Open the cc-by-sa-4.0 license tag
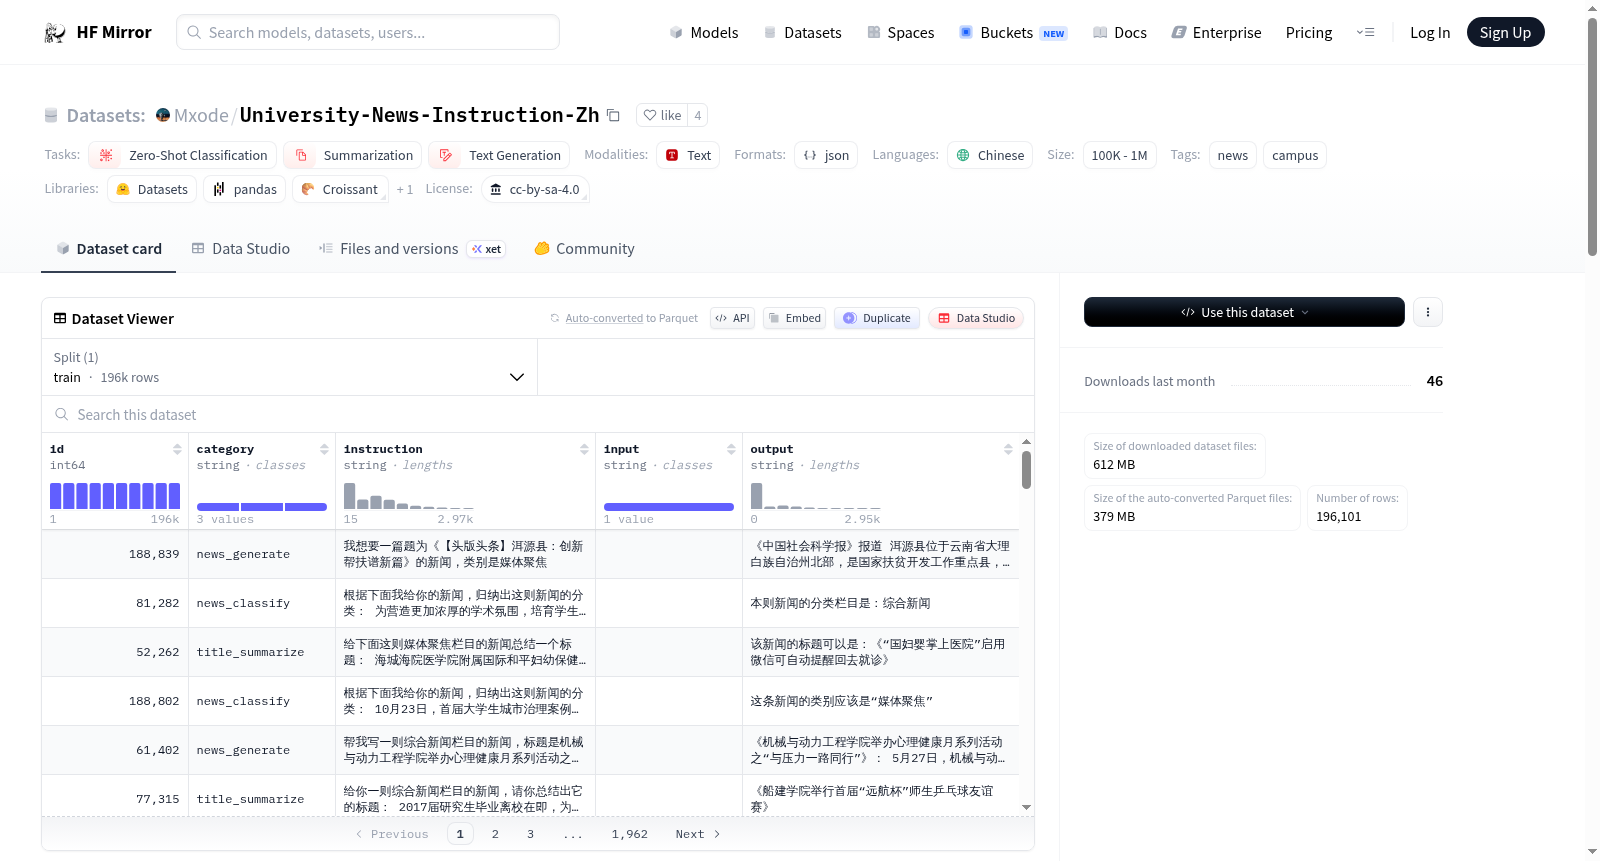The width and height of the screenshot is (1600, 861). pos(535,189)
